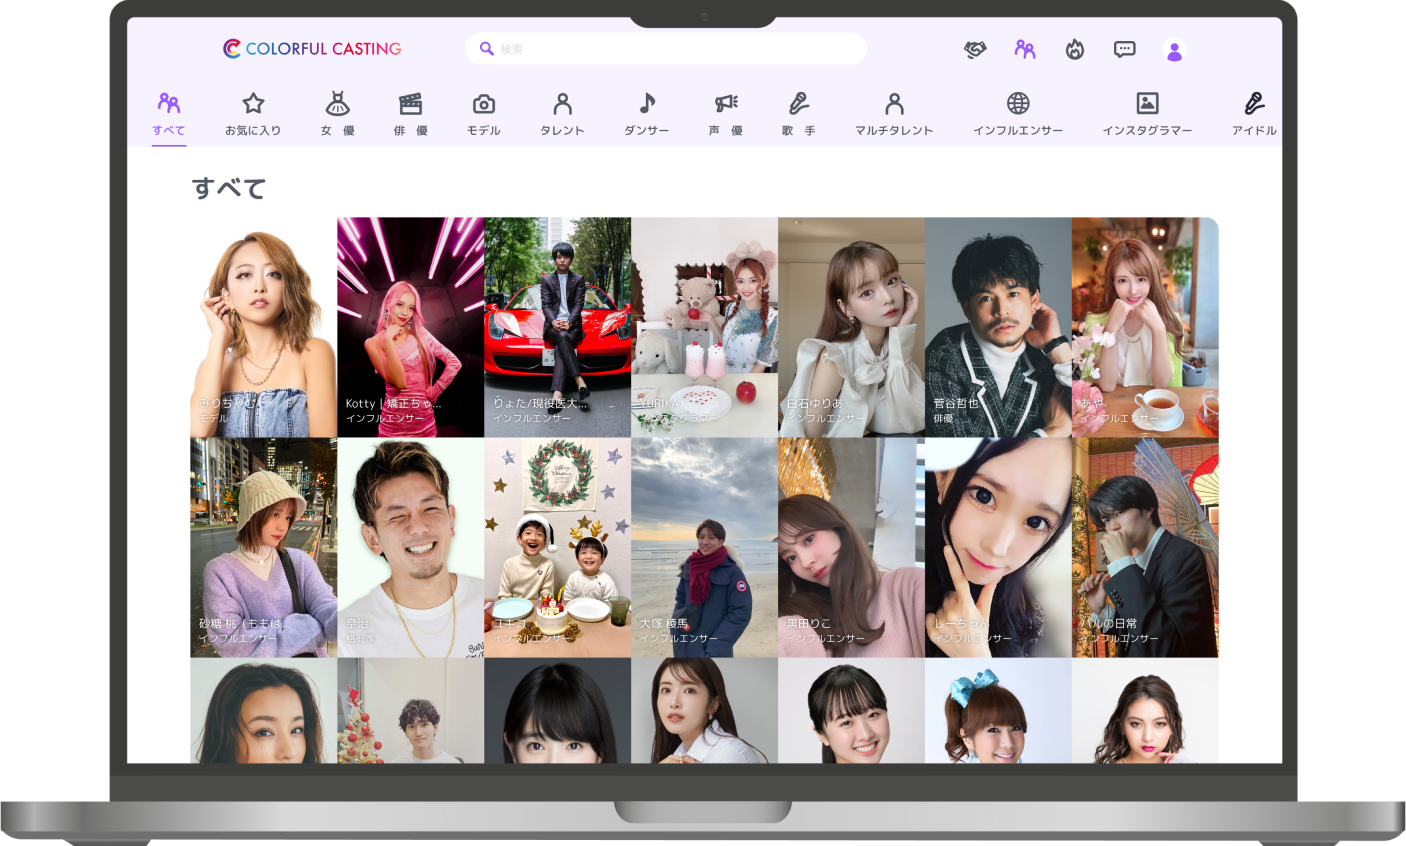Click the purple two-people icon in header
1406x846 pixels.
coord(1025,49)
